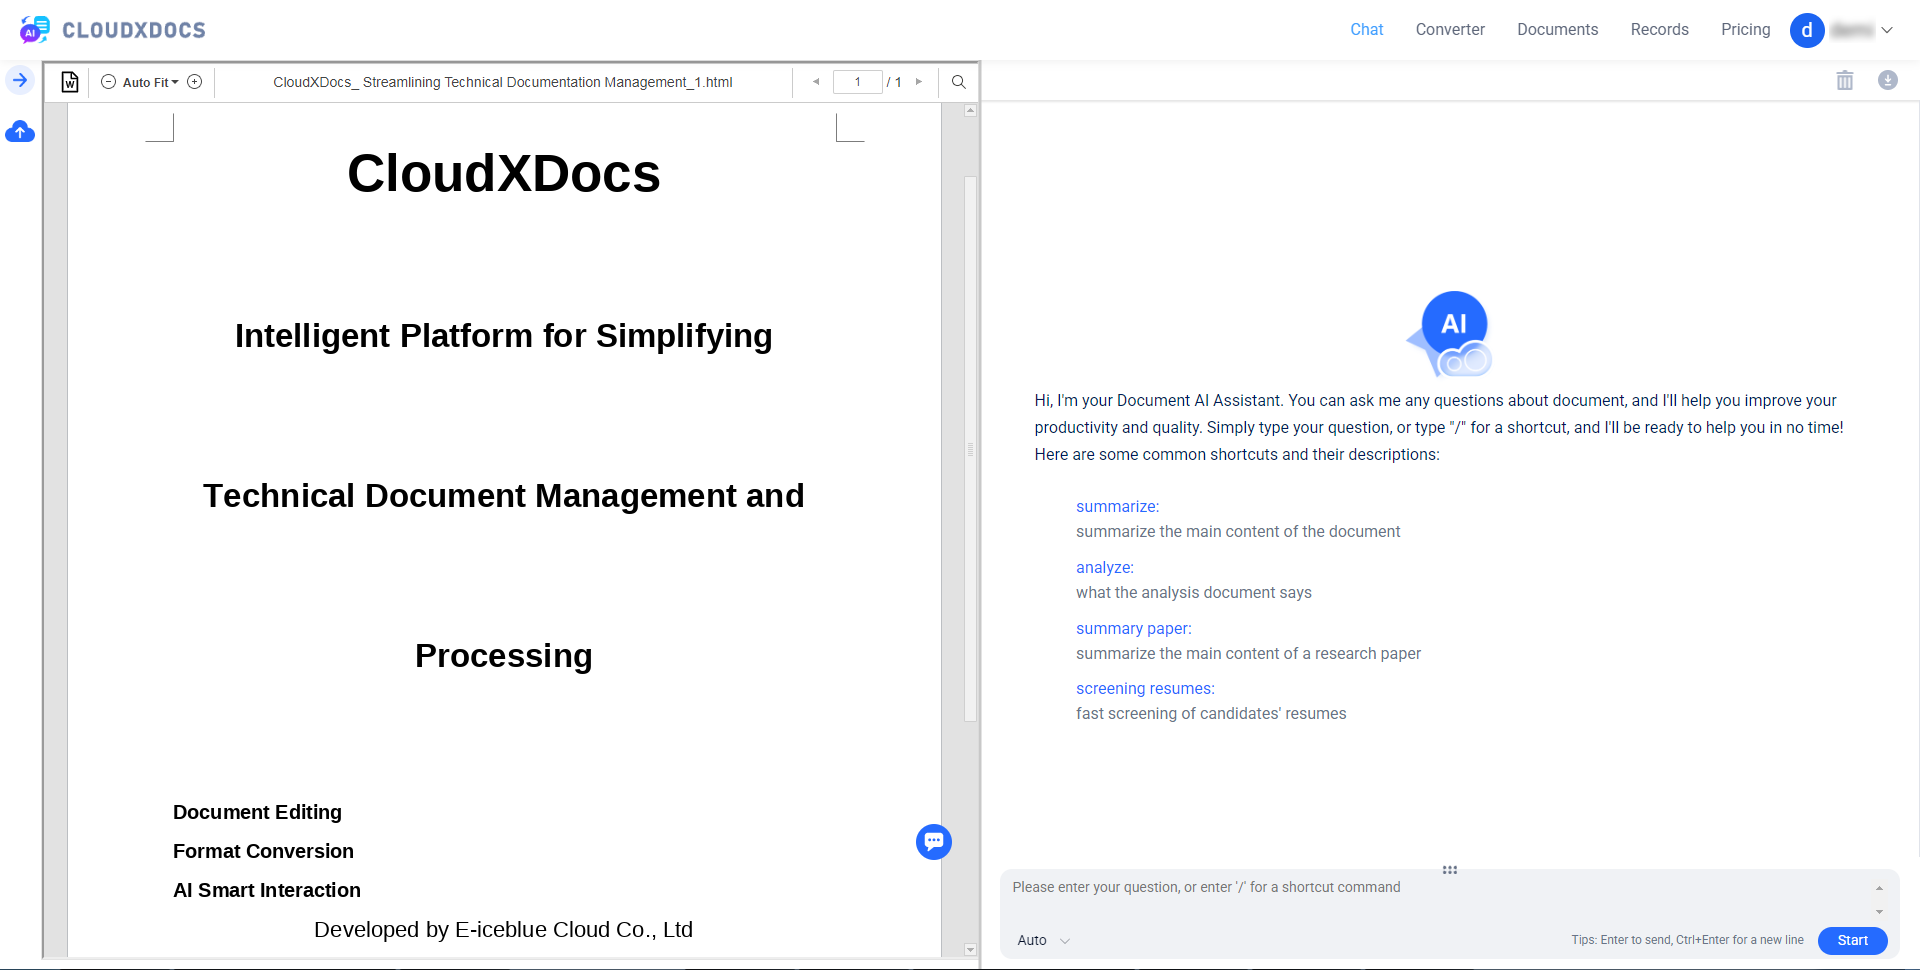Click the summary paper shortcut
1920x970 pixels.
tap(1134, 629)
